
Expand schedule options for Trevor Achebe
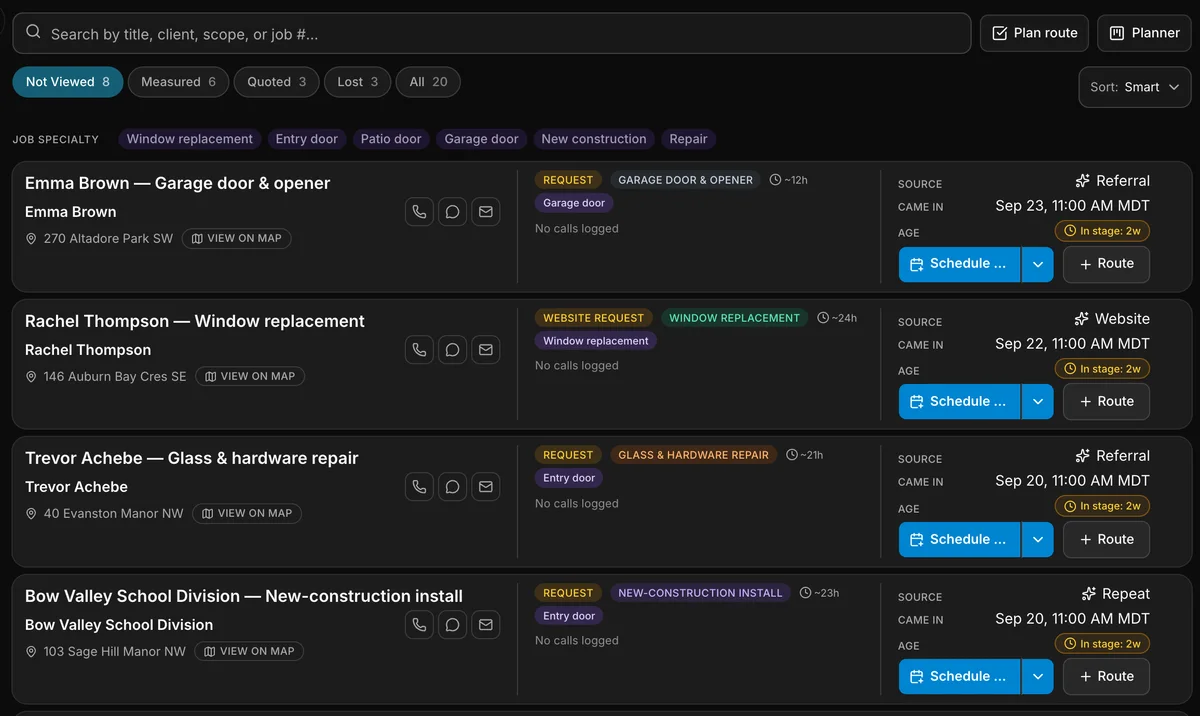click(1037, 539)
